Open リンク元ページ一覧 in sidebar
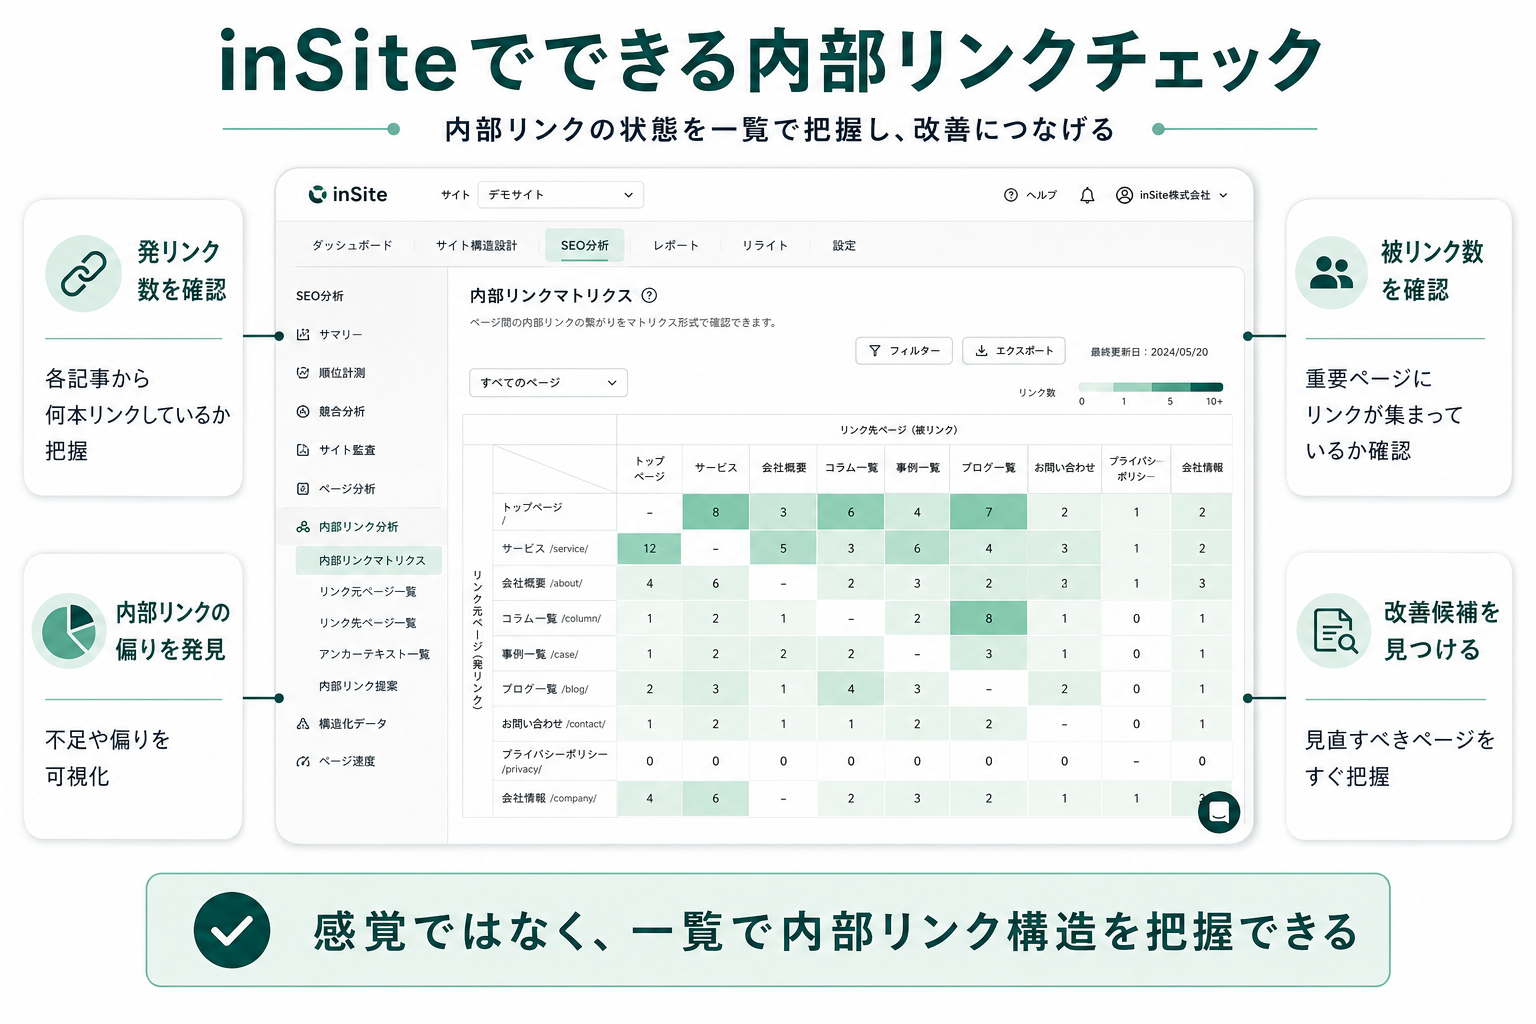This screenshot has width=1536, height=1024. point(368,591)
